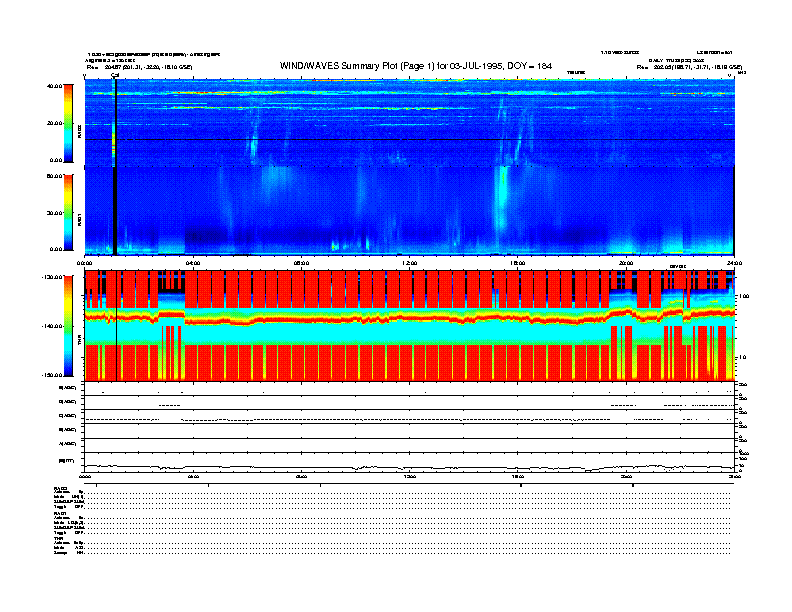792x612 pixels.
Task: Click the black horizontal line across the RAD2 spectrogram
Action: pyautogui.click(x=410, y=139)
